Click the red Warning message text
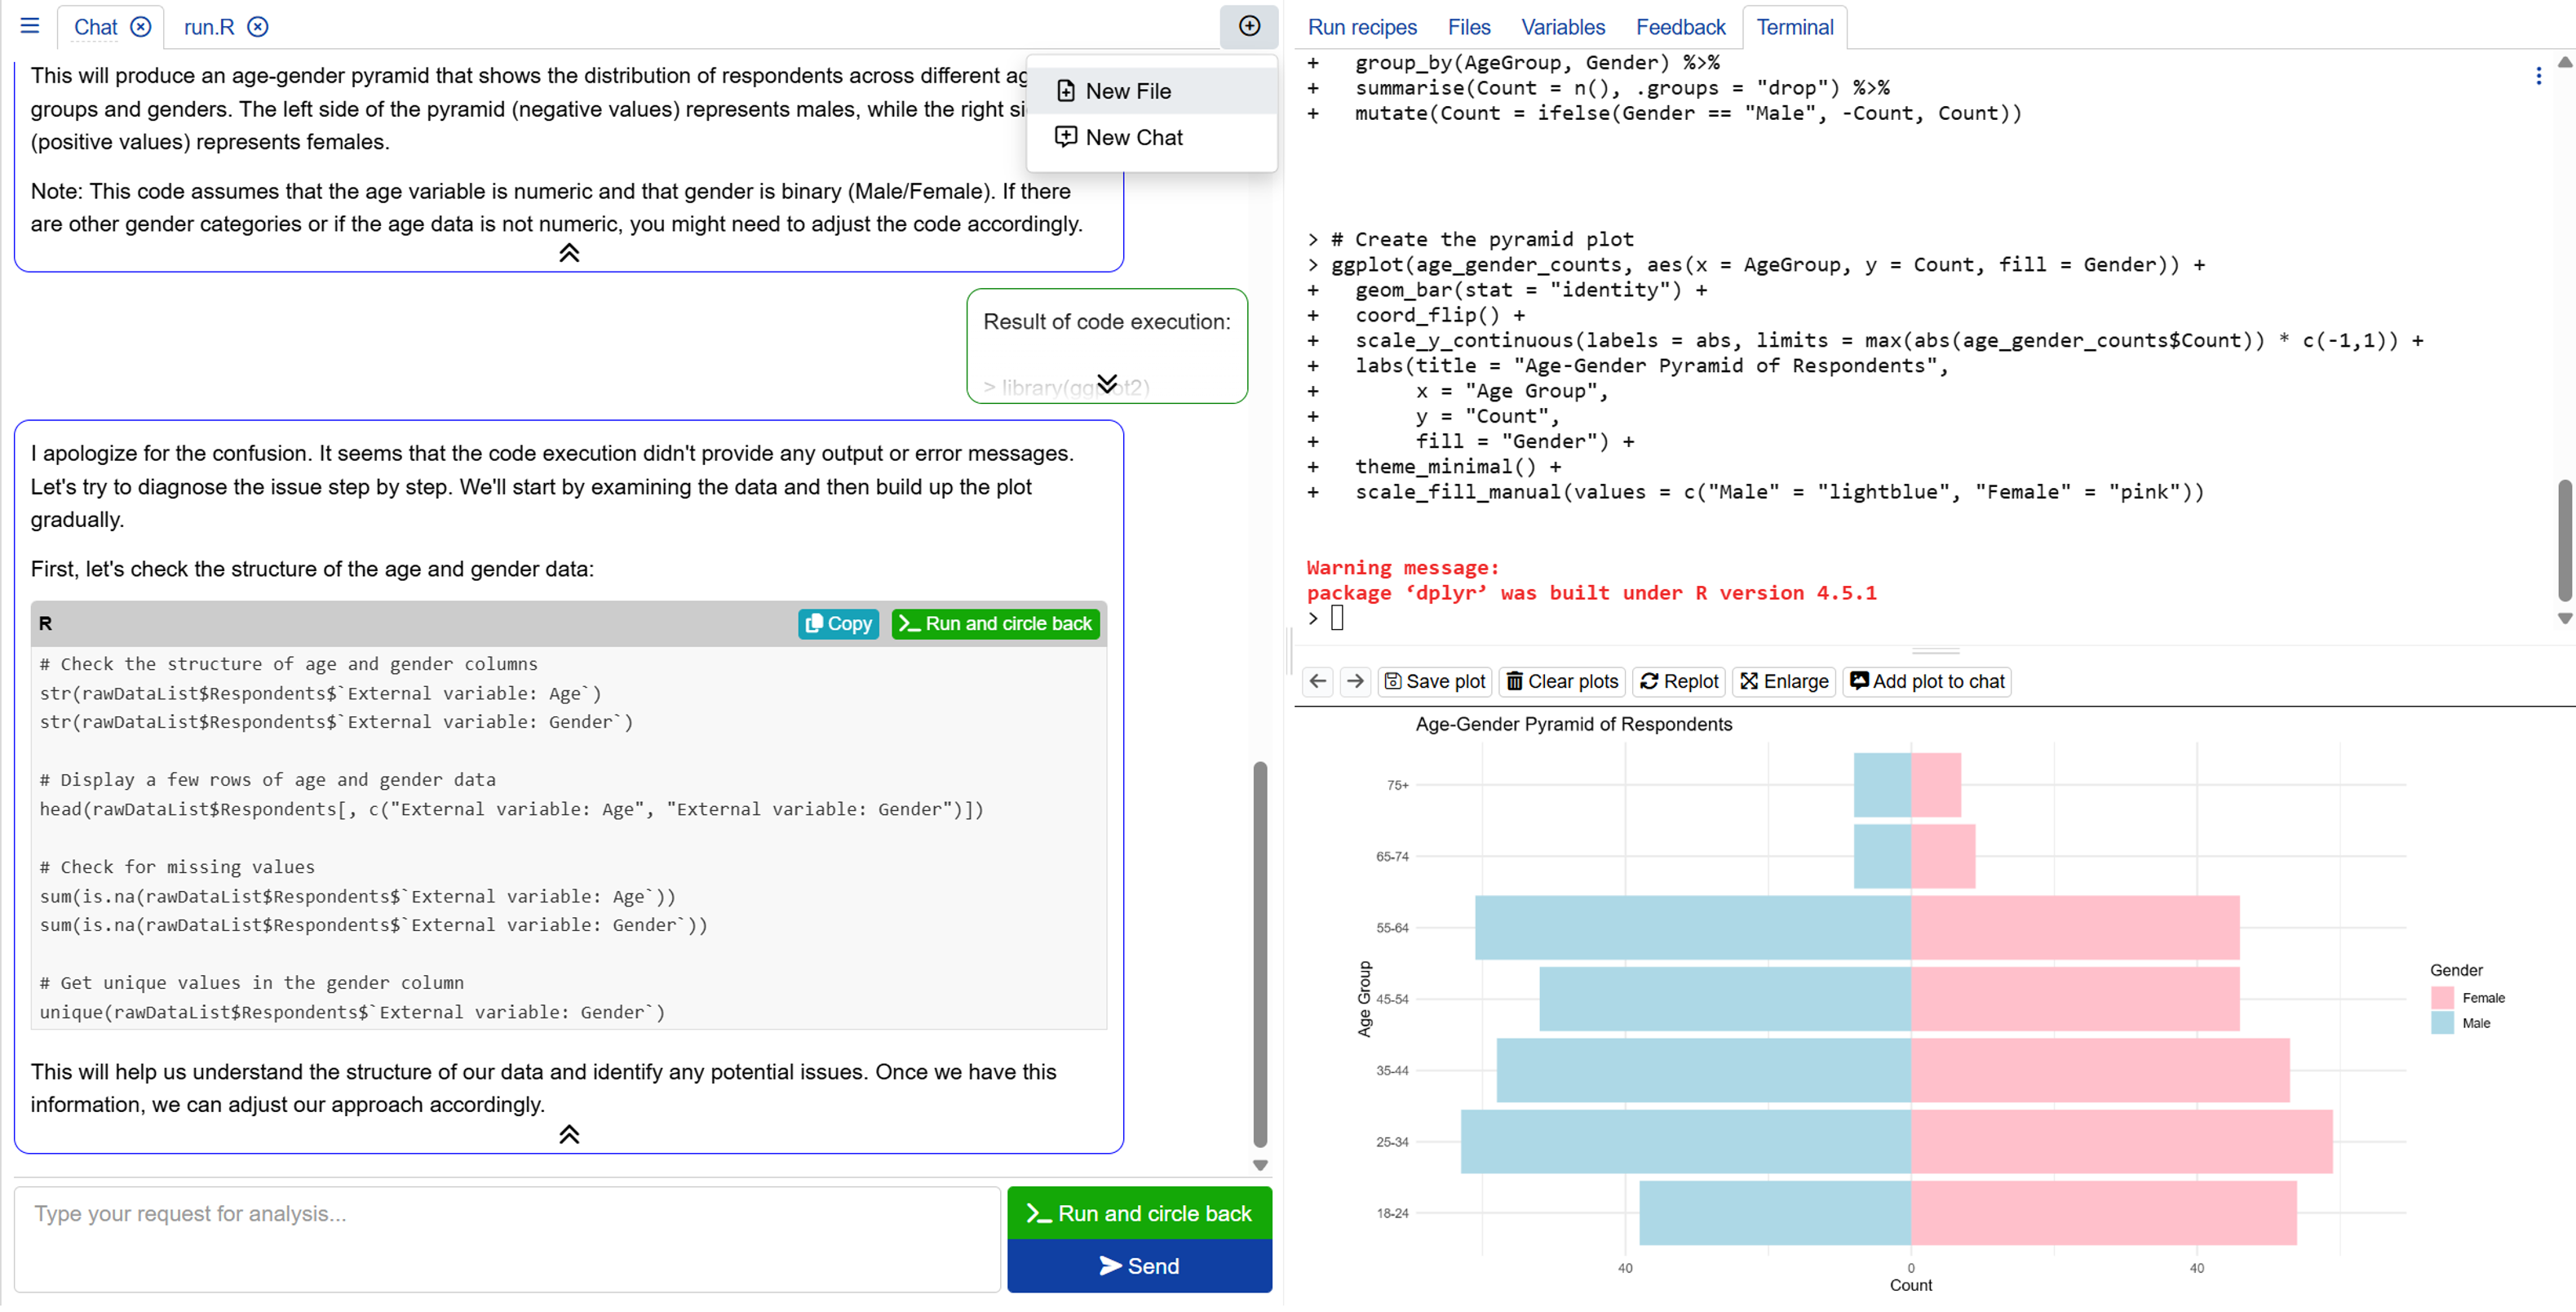The height and width of the screenshot is (1312, 2576). [1402, 567]
